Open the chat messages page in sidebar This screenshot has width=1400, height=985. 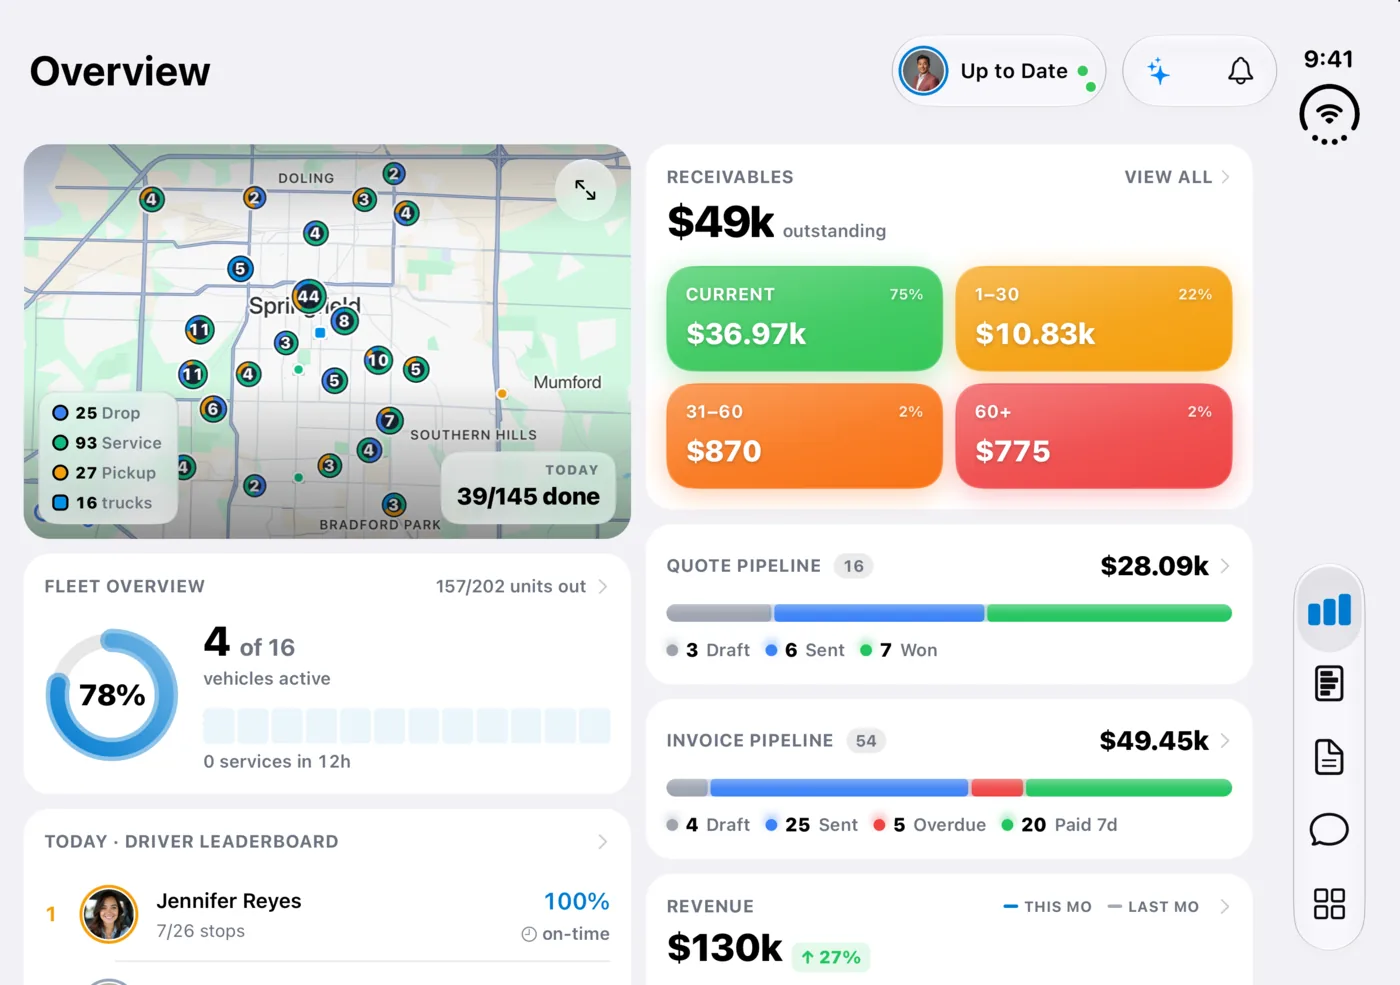1329,830
